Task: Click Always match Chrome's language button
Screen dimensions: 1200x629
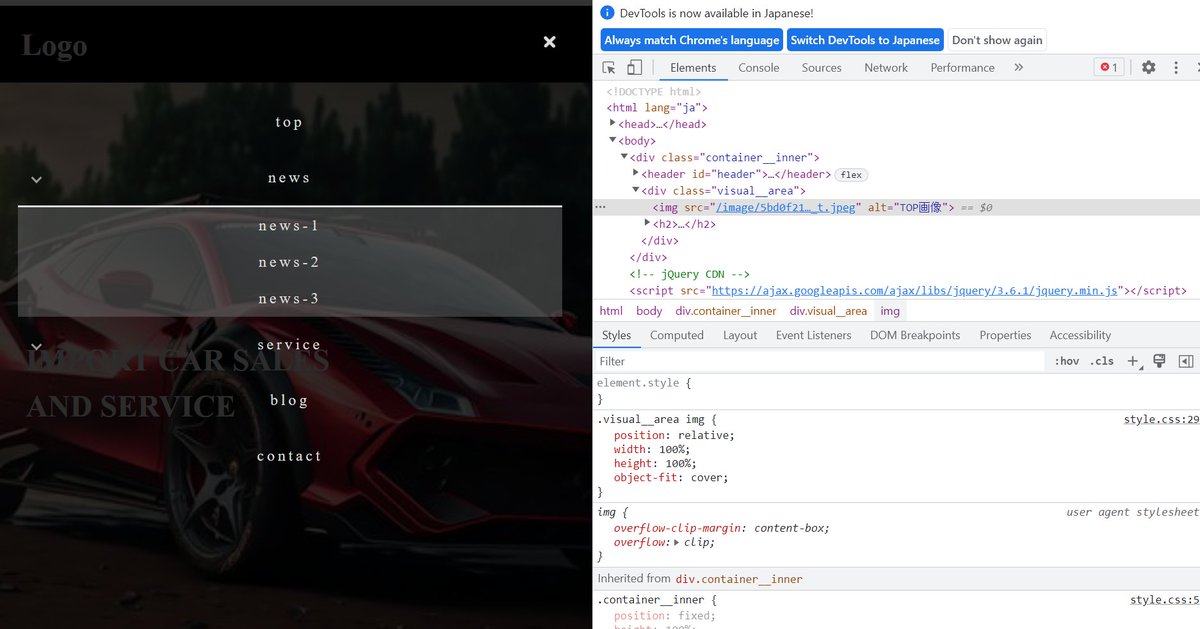Action: (692, 40)
